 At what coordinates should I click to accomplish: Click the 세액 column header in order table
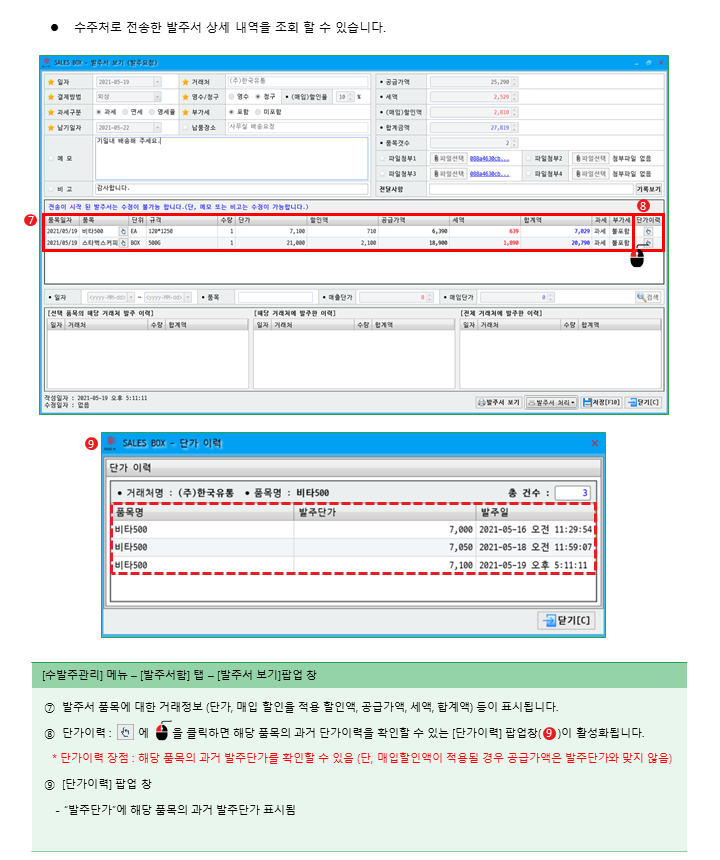pos(485,220)
